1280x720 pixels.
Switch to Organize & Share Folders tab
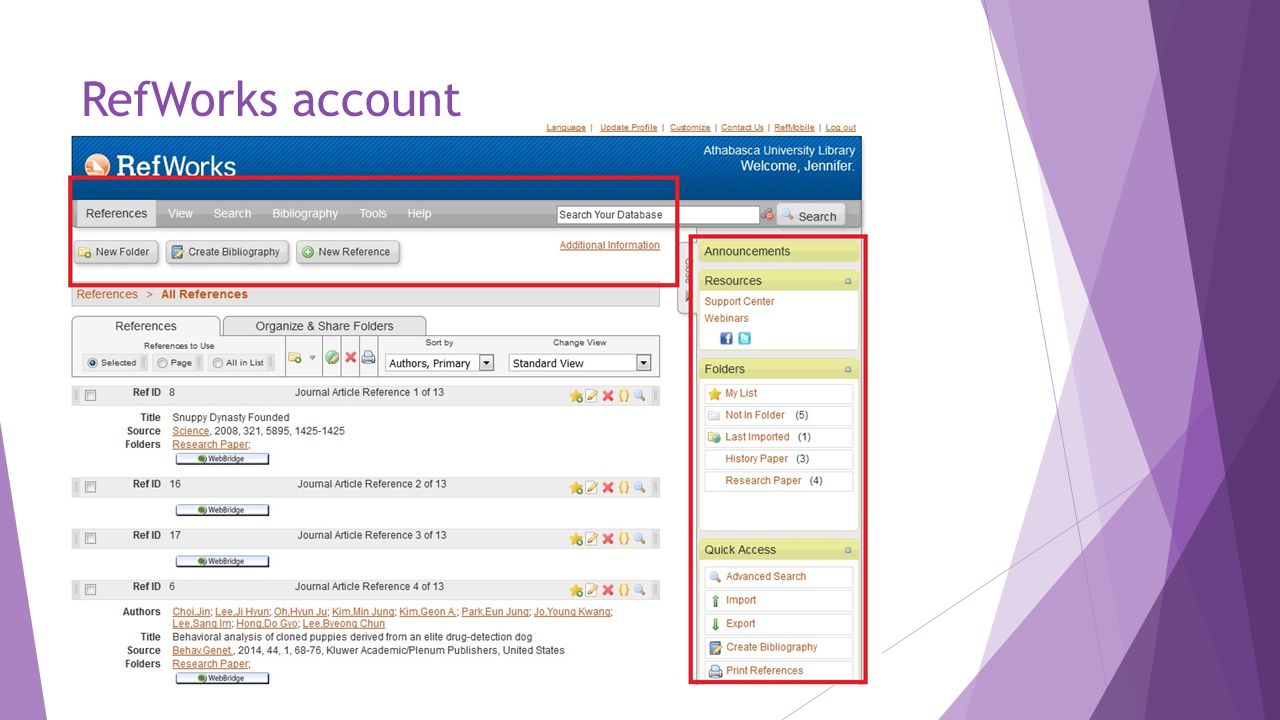pyautogui.click(x=324, y=326)
